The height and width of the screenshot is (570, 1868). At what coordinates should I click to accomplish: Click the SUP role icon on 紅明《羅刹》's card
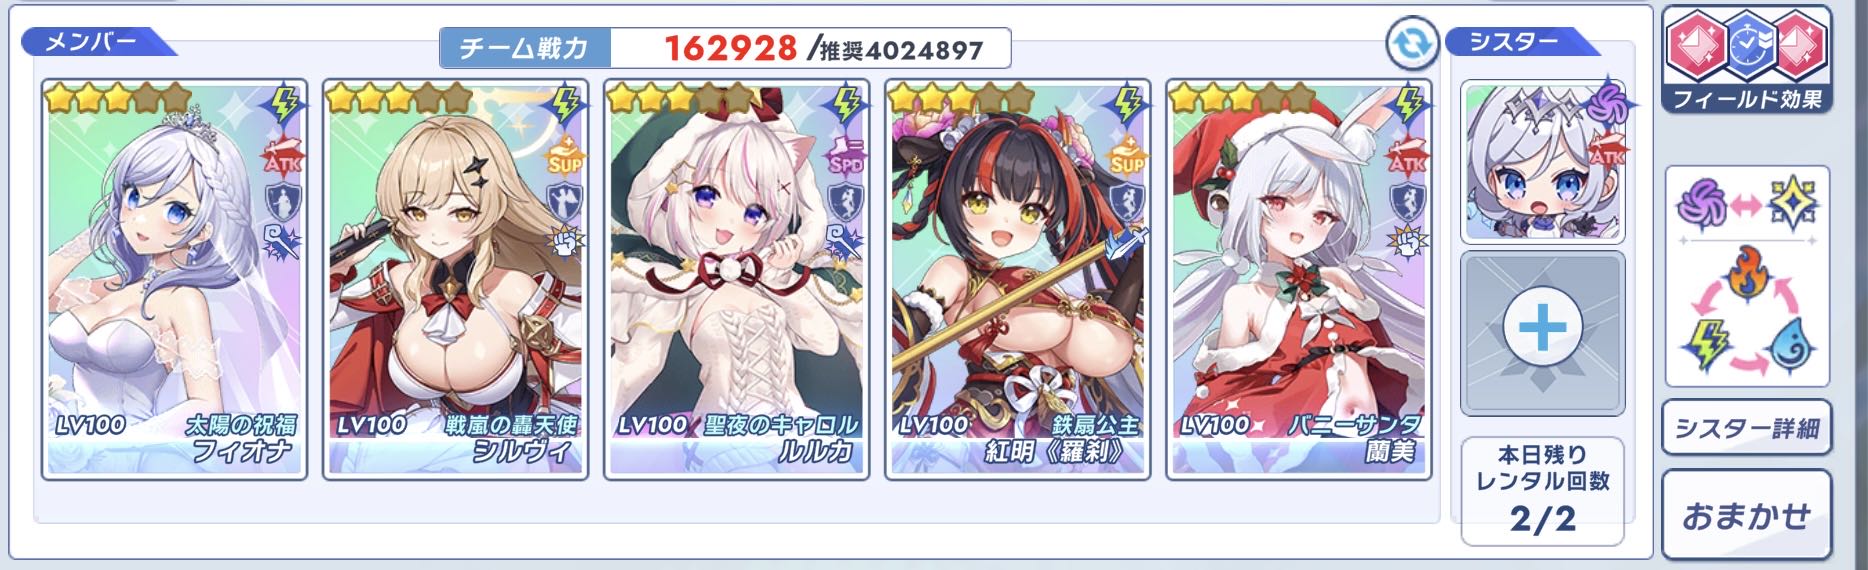[1128, 157]
